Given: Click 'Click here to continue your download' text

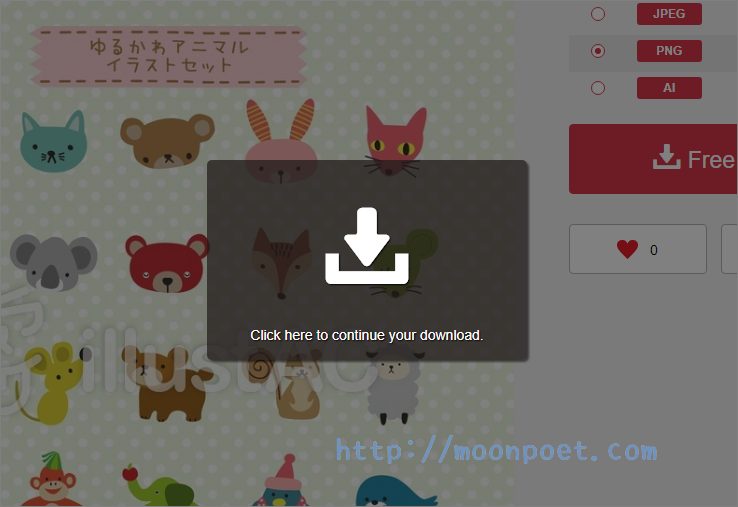Looking at the screenshot, I should pyautogui.click(x=366, y=335).
